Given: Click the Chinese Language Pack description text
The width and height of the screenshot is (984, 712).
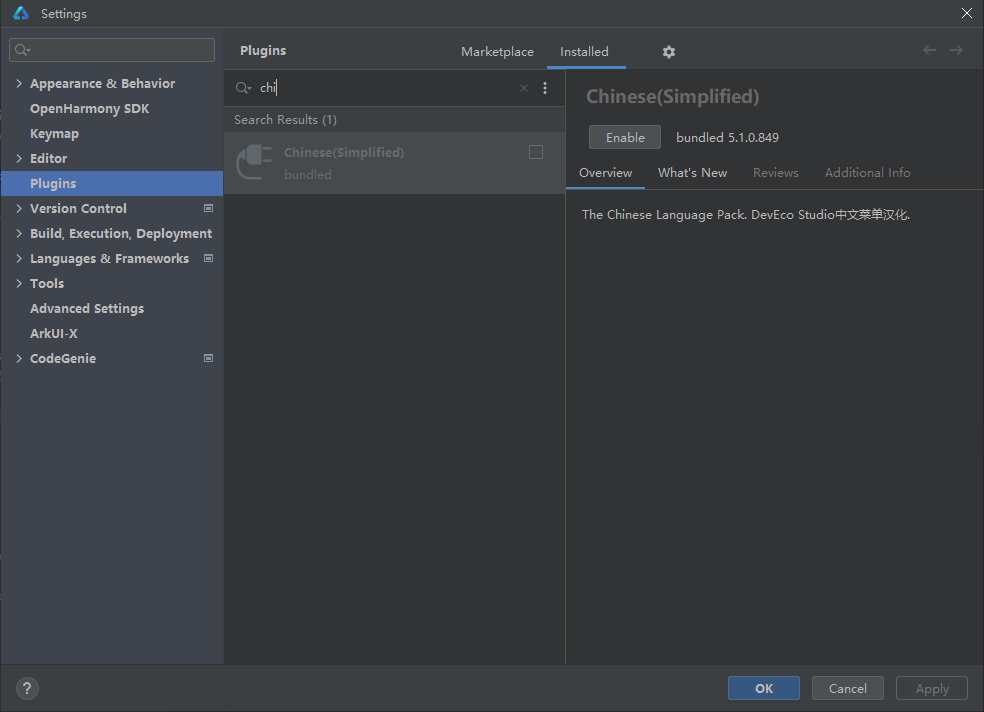Looking at the screenshot, I should 746,215.
